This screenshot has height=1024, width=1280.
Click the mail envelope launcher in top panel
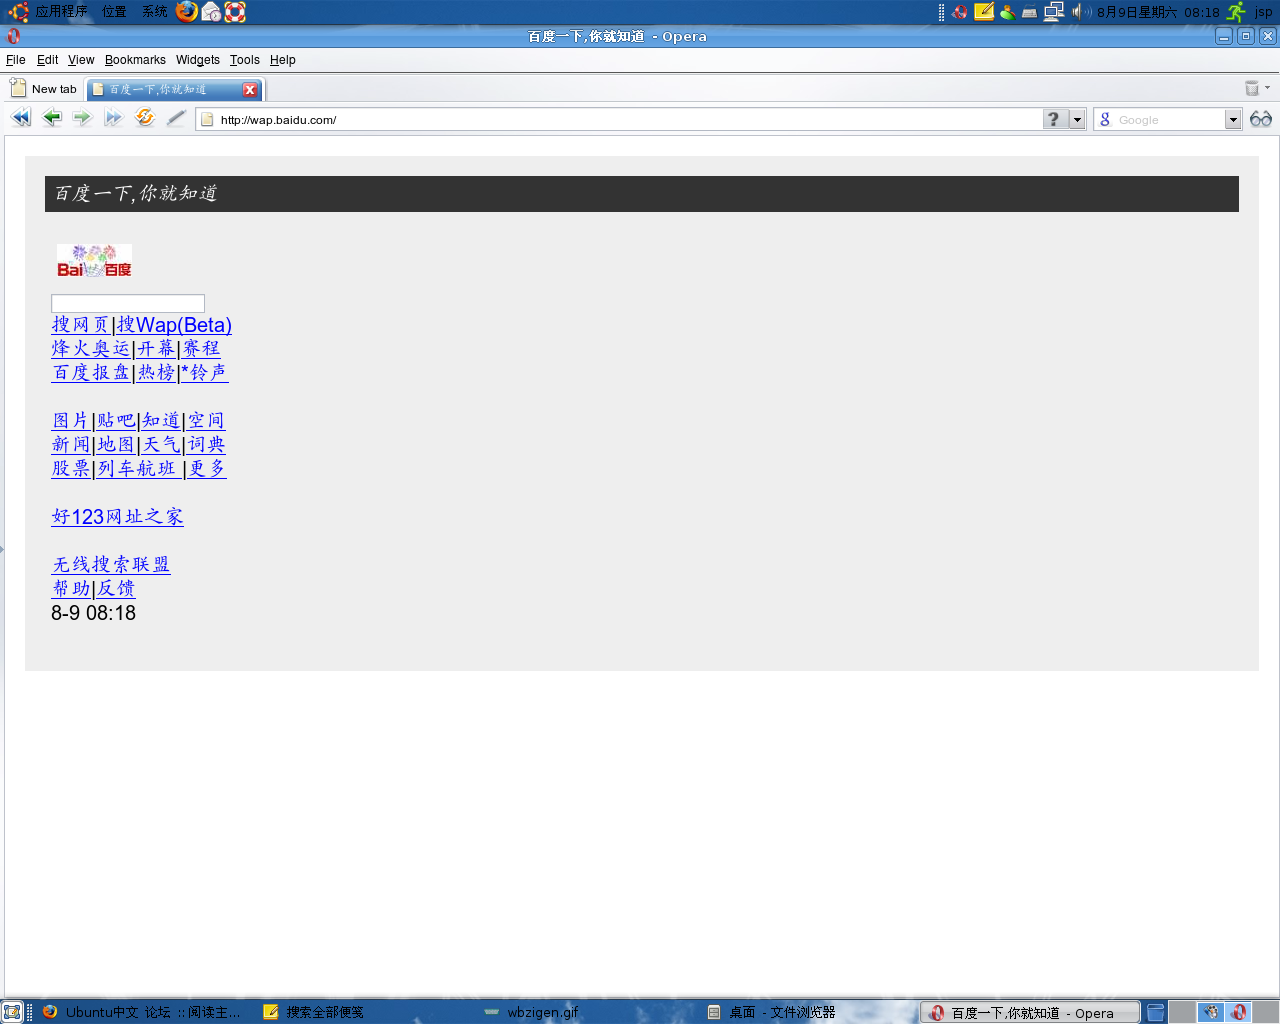coord(211,12)
